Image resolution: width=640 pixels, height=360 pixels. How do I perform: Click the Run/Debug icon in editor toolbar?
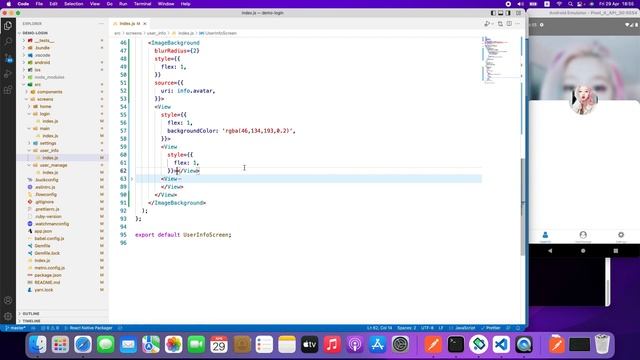point(488,24)
